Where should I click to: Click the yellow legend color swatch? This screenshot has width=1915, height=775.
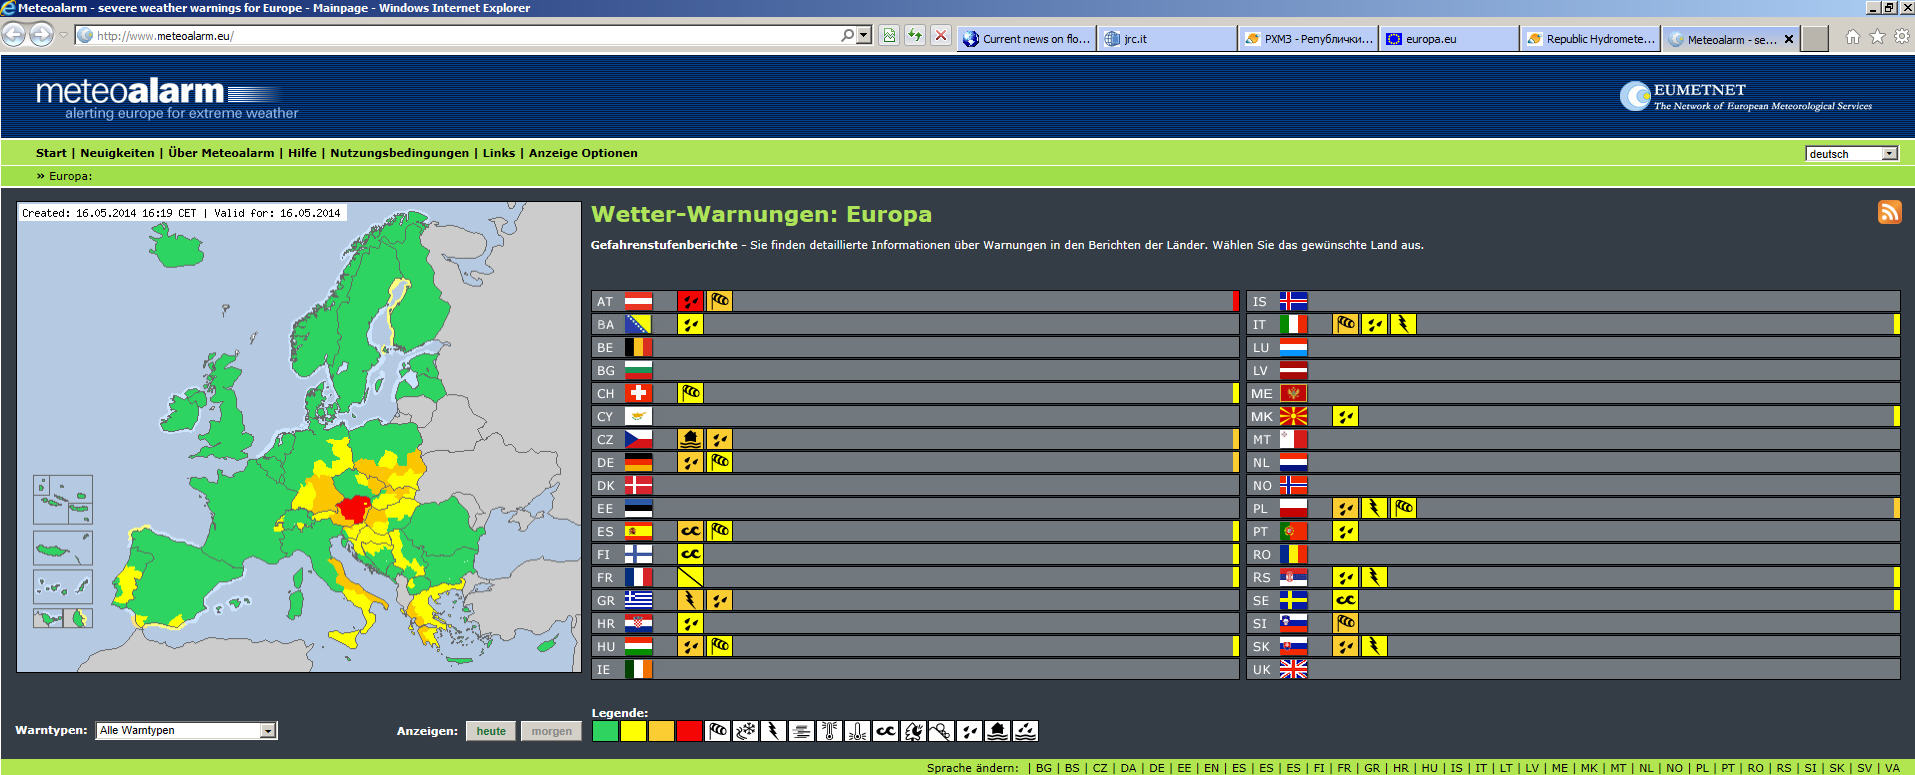point(633,731)
